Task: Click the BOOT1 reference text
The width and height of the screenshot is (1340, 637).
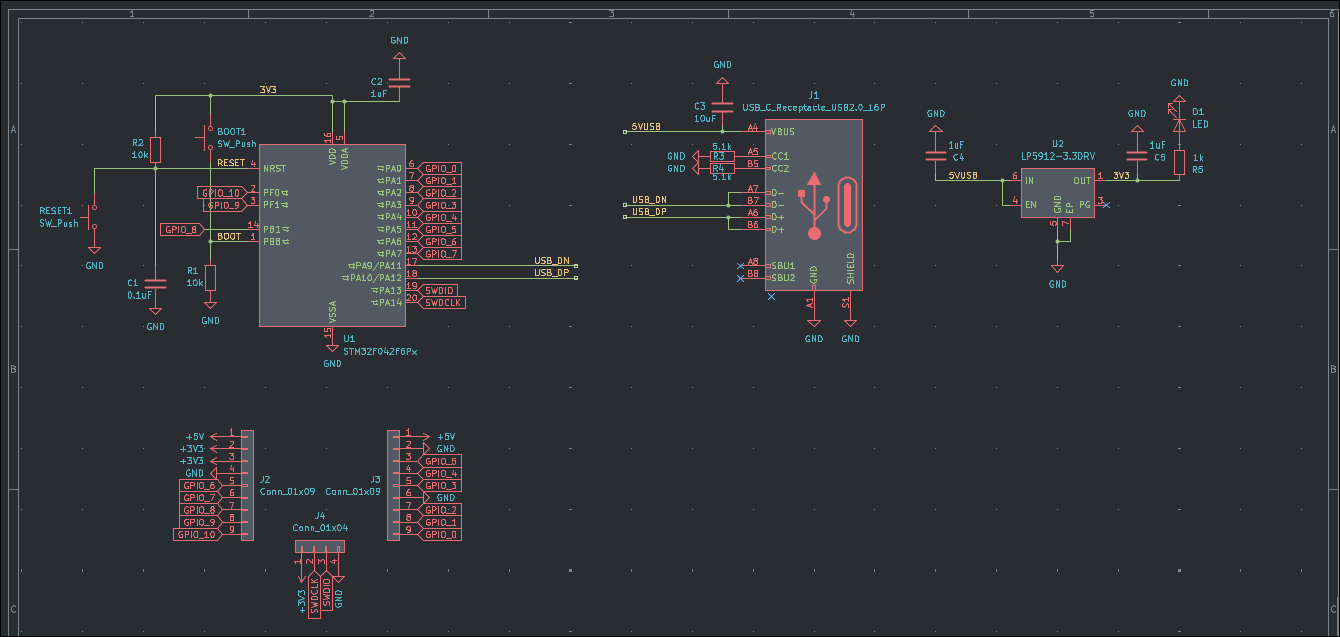Action: pyautogui.click(x=232, y=131)
